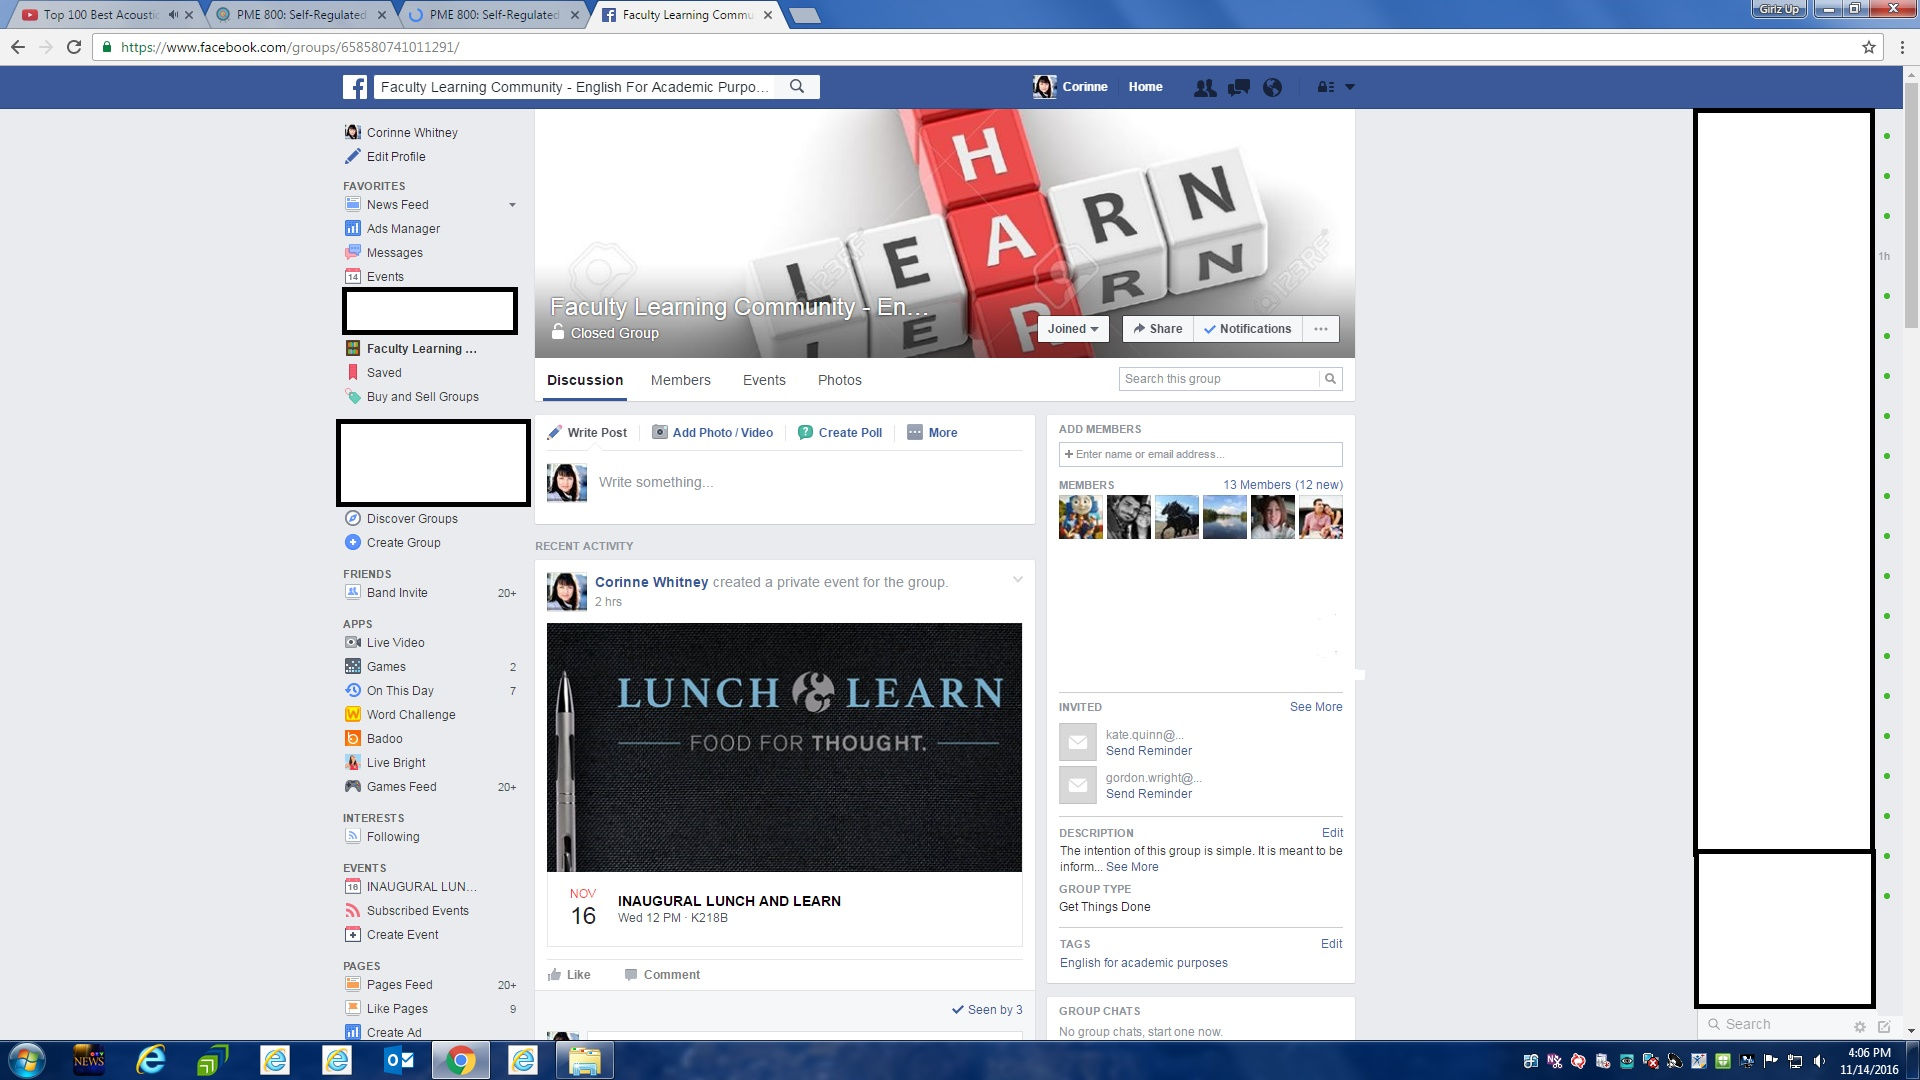1920x1080 pixels.
Task: Open Subscribed Events
Action: tap(417, 911)
